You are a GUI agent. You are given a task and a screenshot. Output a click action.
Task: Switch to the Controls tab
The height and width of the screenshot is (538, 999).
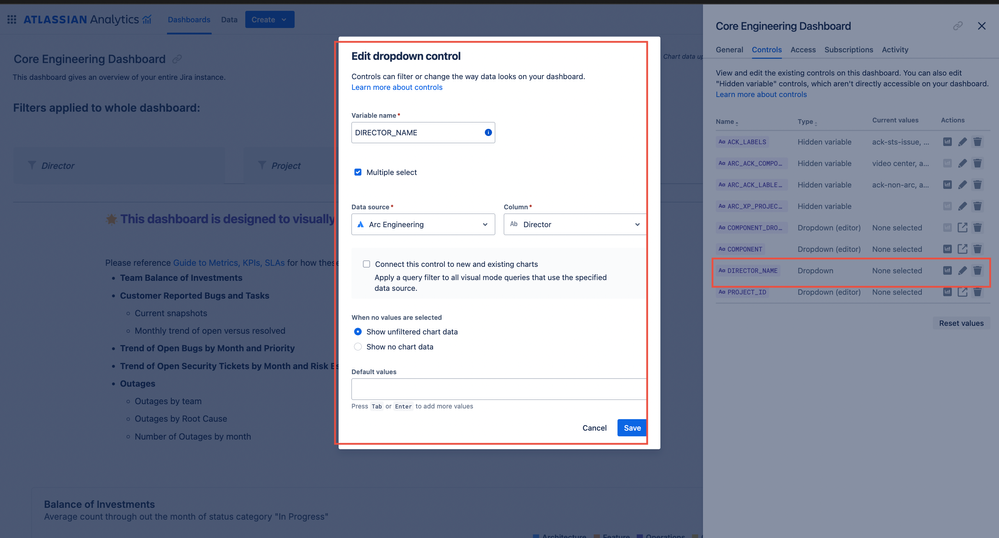point(766,50)
